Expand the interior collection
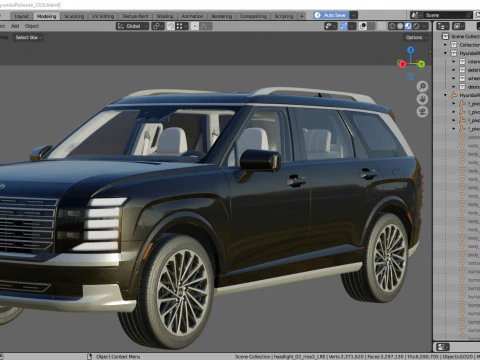 point(453,62)
